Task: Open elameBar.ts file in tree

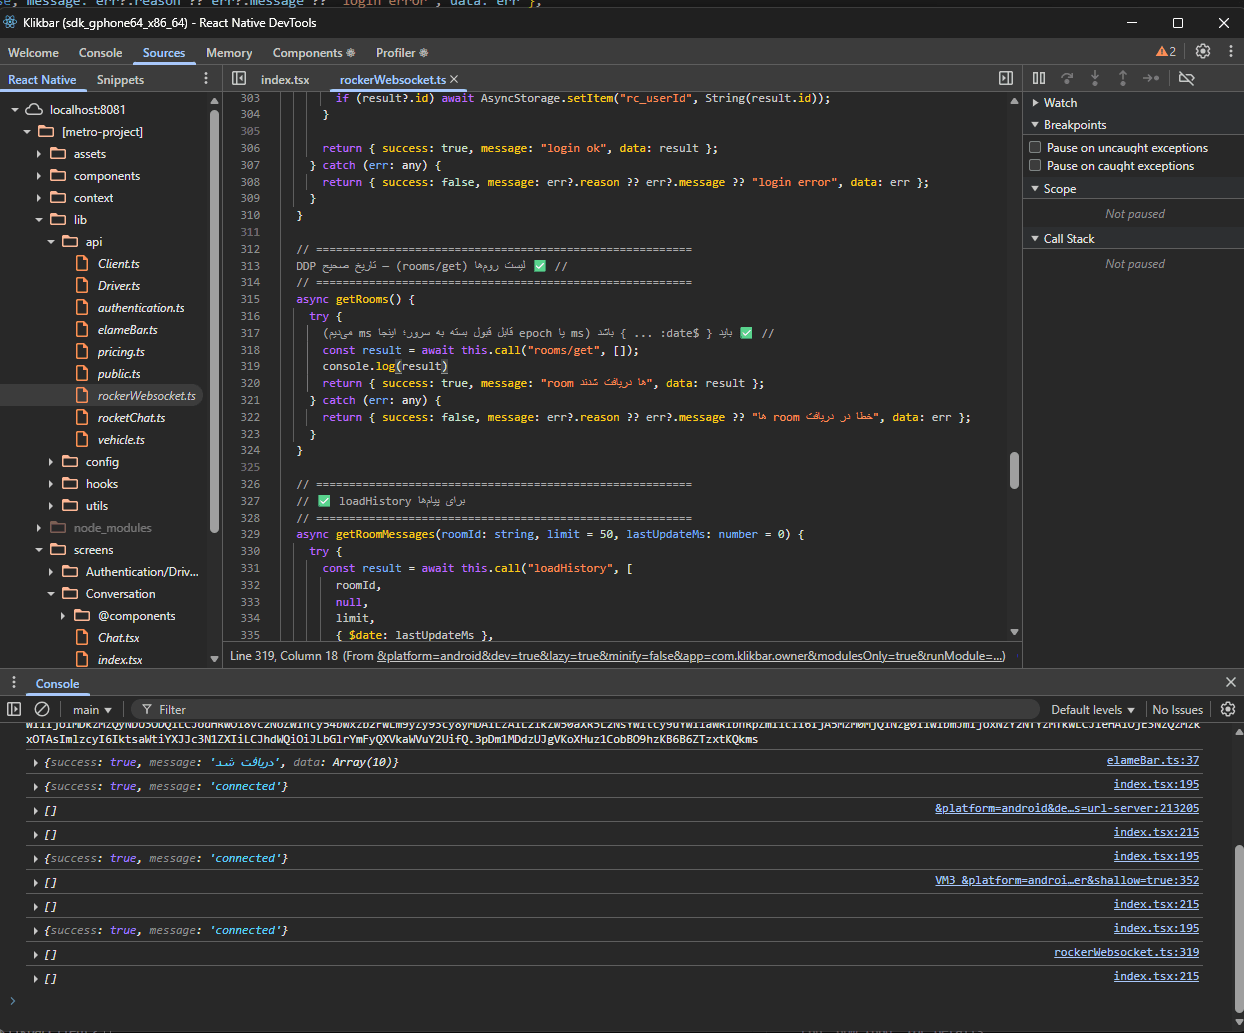Action: click(x=127, y=330)
